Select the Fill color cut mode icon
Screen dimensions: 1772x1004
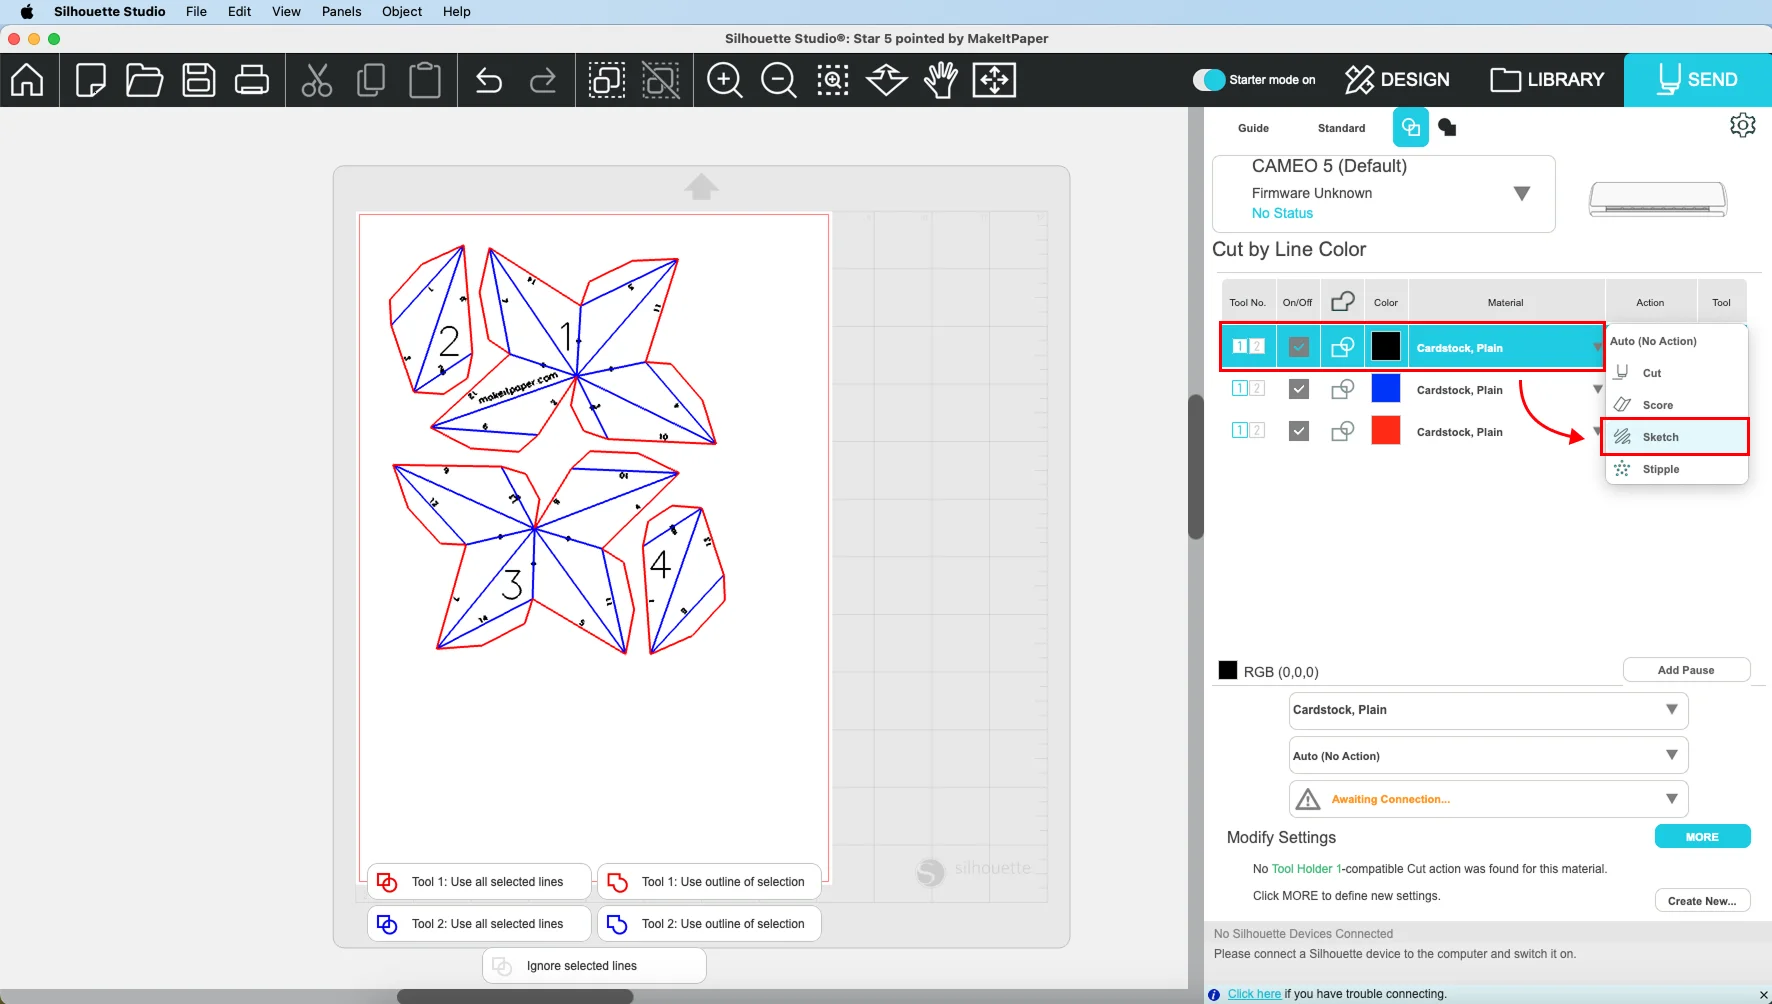(x=1447, y=127)
